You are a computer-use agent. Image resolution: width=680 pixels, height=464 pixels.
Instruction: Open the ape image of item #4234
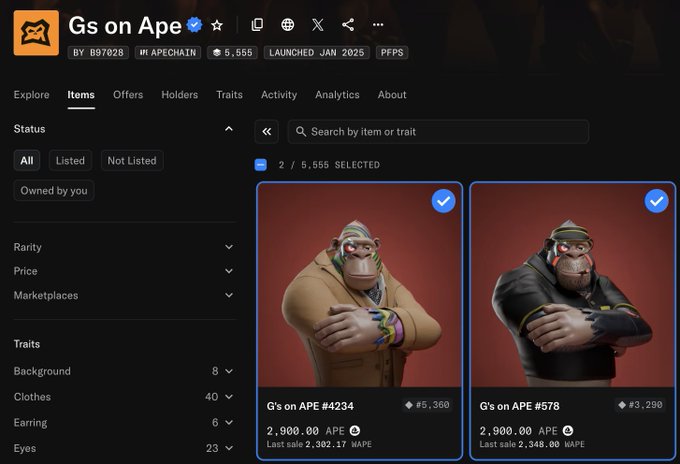click(360, 285)
